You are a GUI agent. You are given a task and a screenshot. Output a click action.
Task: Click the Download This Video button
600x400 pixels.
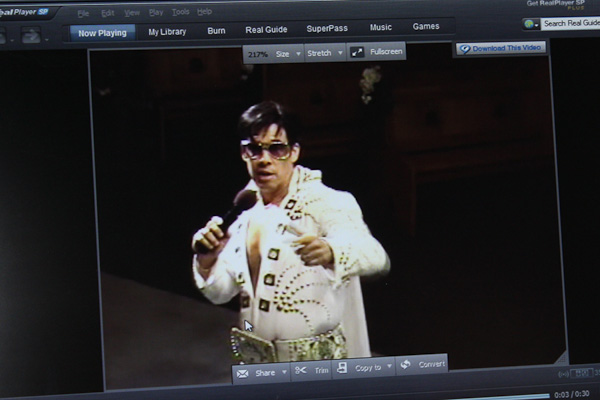point(502,48)
